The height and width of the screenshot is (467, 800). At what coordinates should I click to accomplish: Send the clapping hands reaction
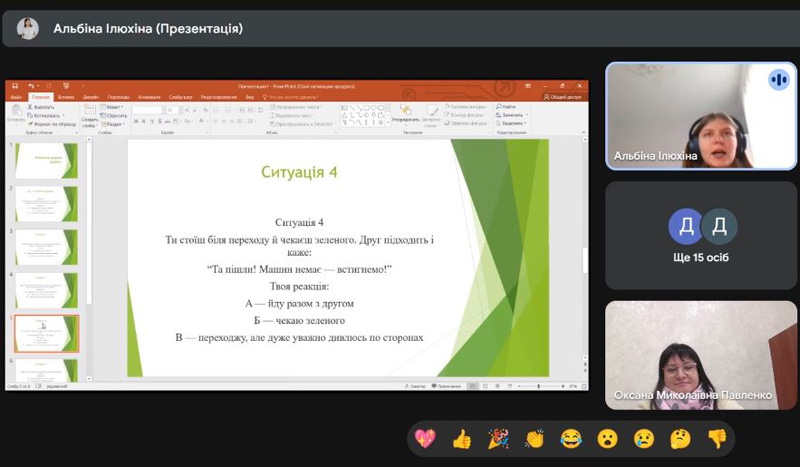(x=534, y=438)
